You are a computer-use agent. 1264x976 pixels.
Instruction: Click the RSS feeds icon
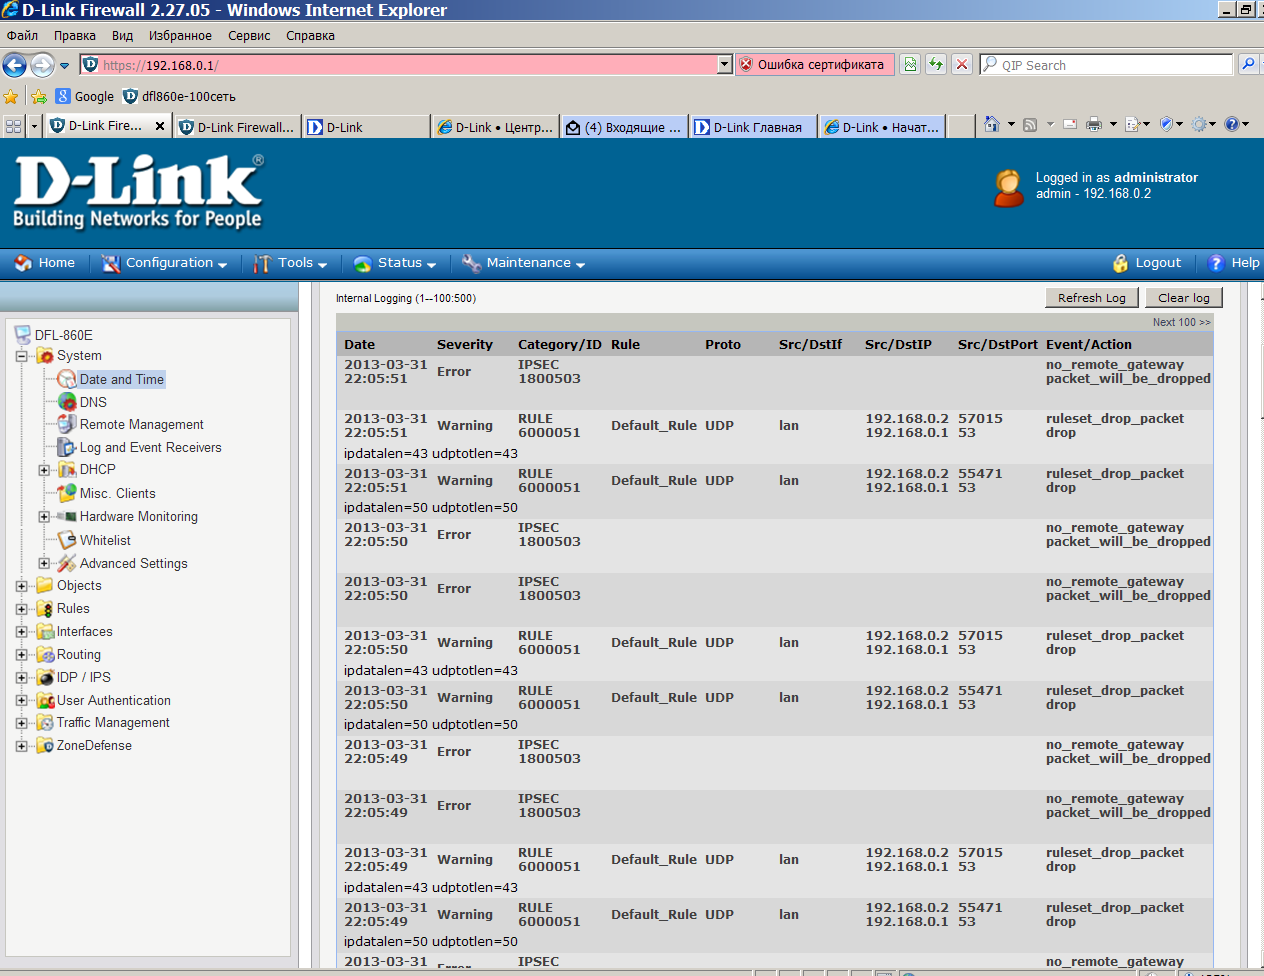tap(1030, 124)
